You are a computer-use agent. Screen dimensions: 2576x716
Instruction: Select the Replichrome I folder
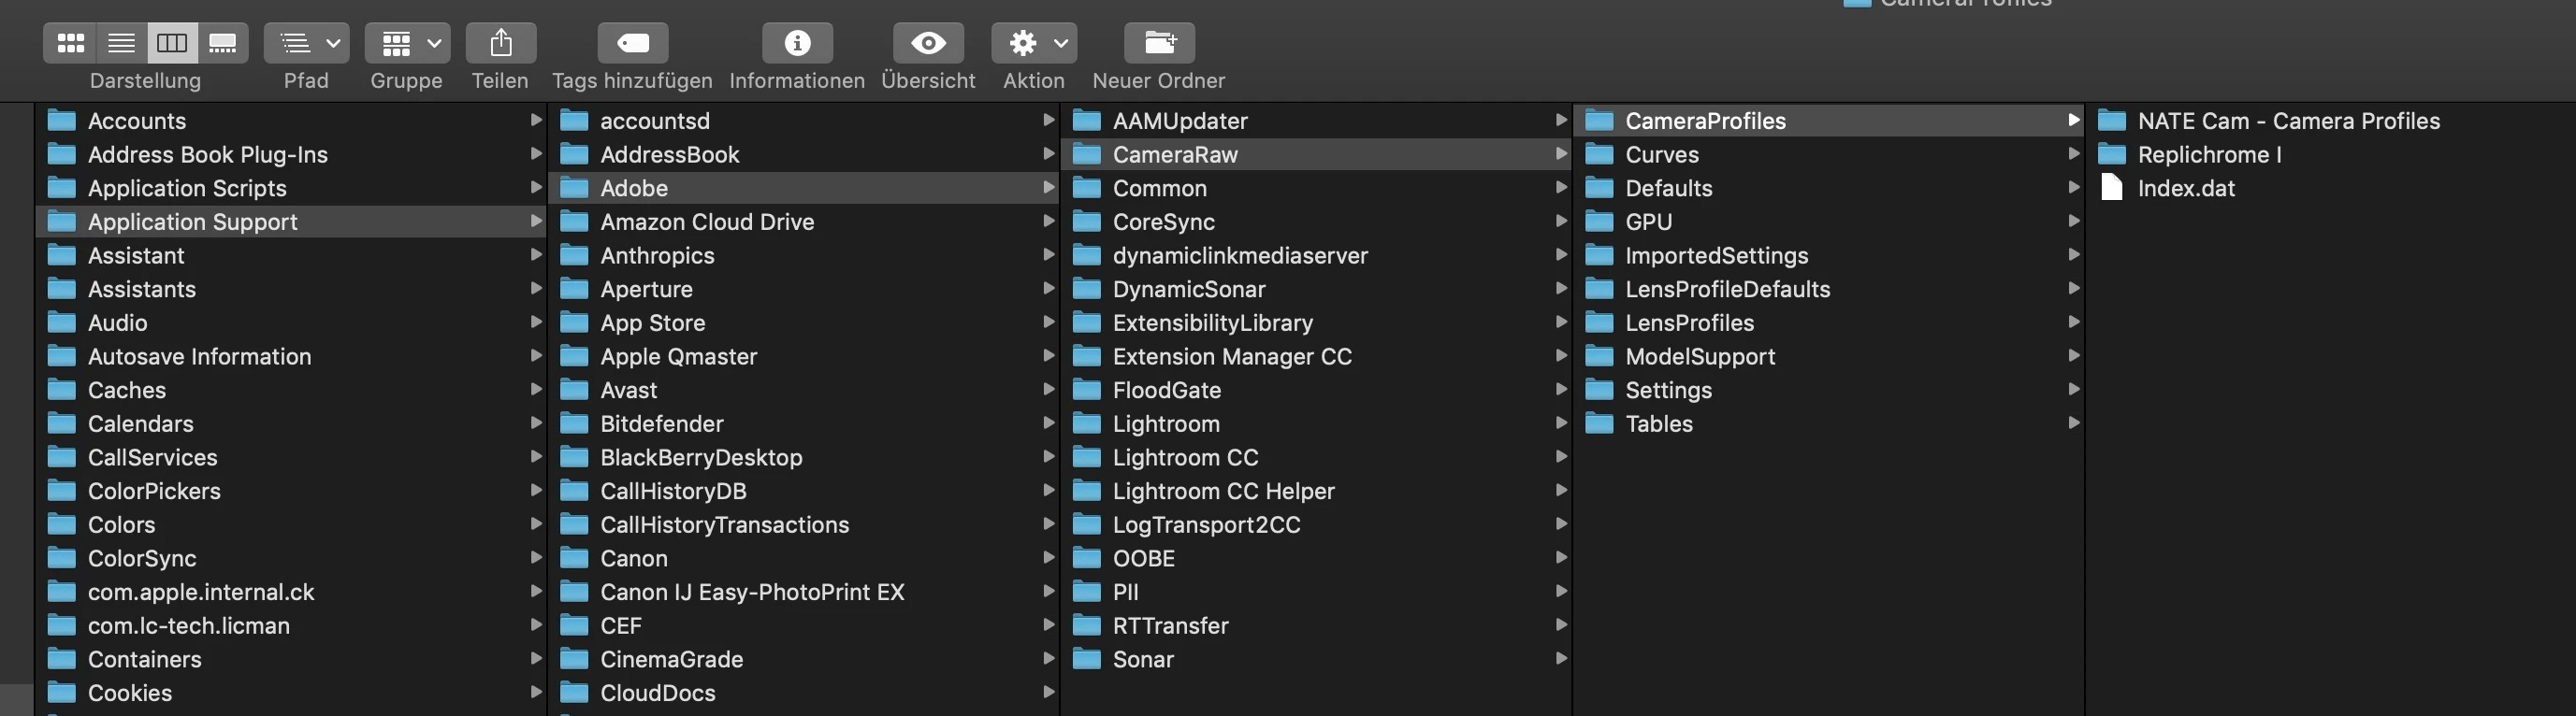coord(2331,154)
